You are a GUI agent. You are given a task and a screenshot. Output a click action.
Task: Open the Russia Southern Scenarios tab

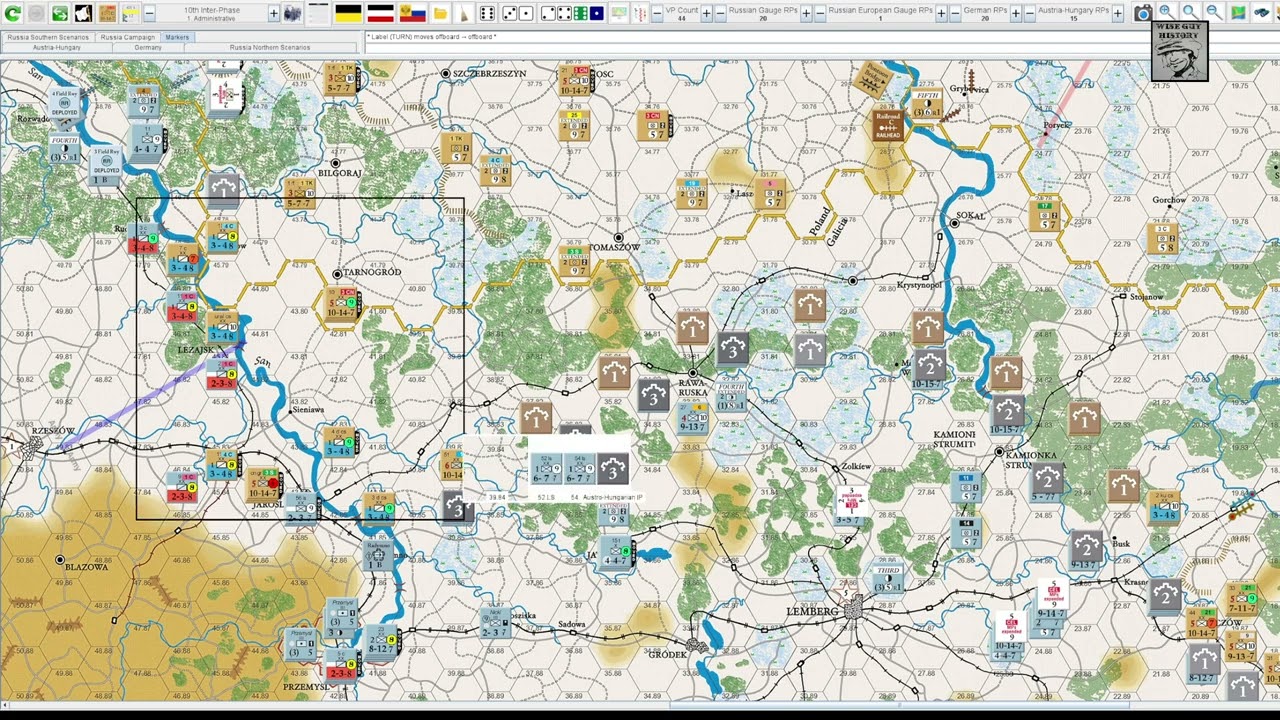tap(48, 37)
